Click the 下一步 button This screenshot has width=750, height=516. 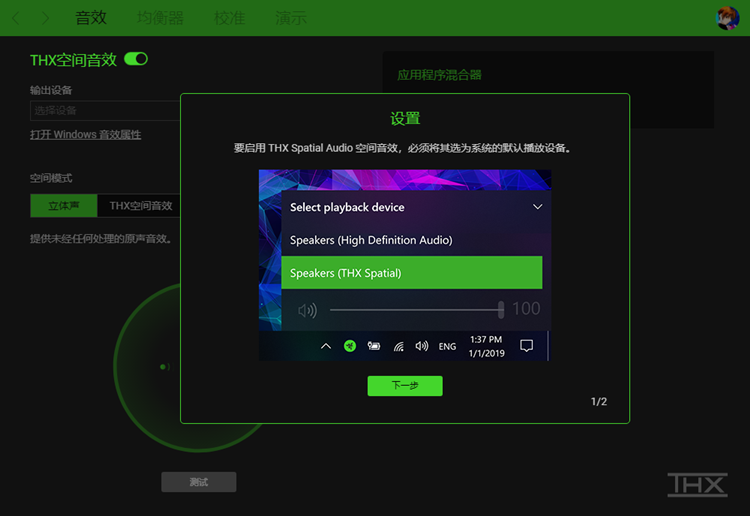pos(405,385)
